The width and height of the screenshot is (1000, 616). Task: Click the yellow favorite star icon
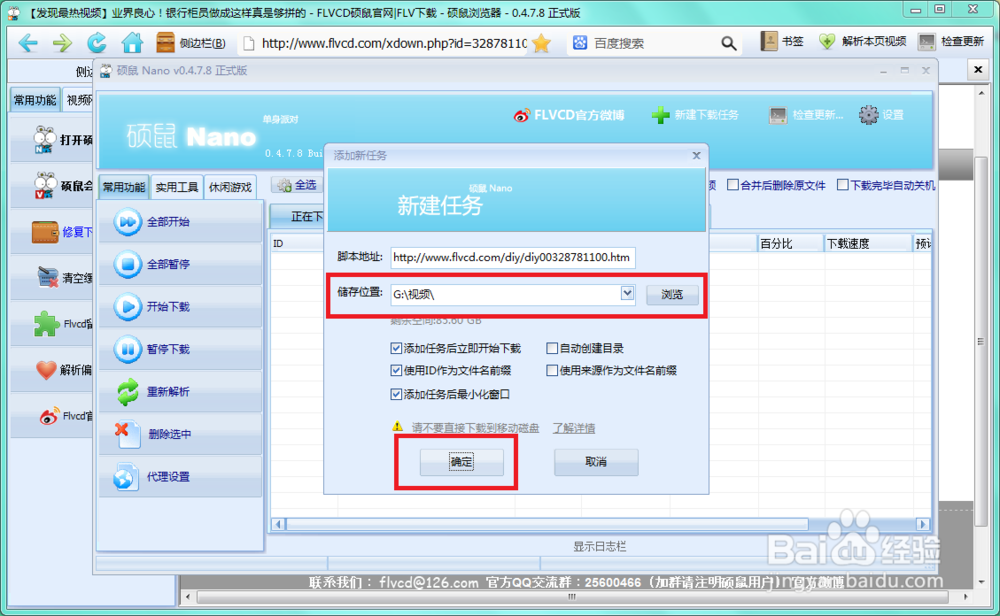coord(541,43)
